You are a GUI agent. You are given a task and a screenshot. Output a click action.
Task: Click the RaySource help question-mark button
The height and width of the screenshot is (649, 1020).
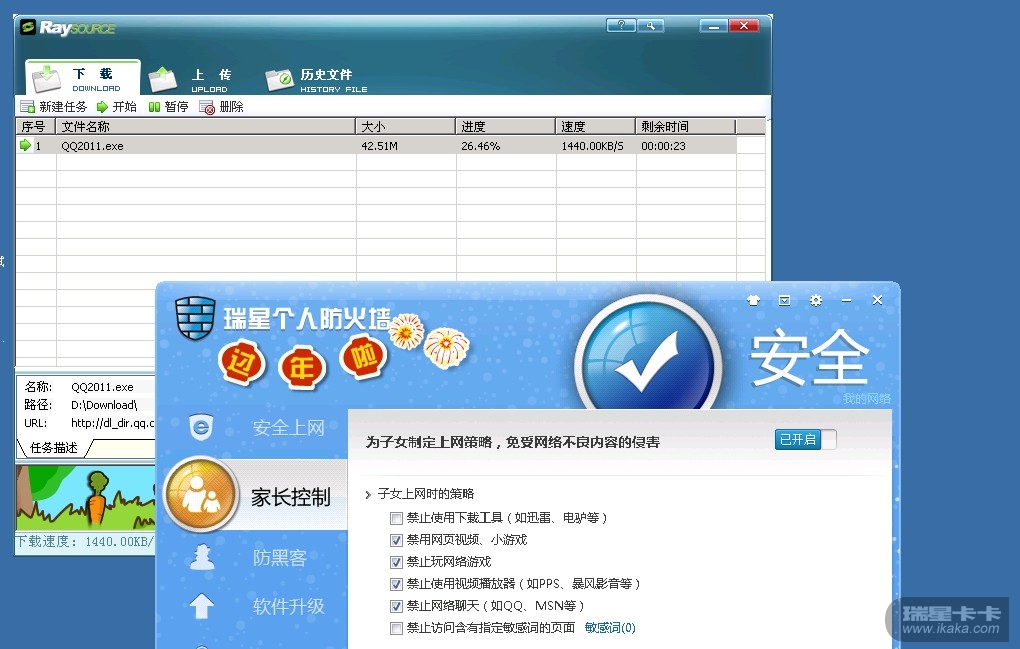pos(621,25)
